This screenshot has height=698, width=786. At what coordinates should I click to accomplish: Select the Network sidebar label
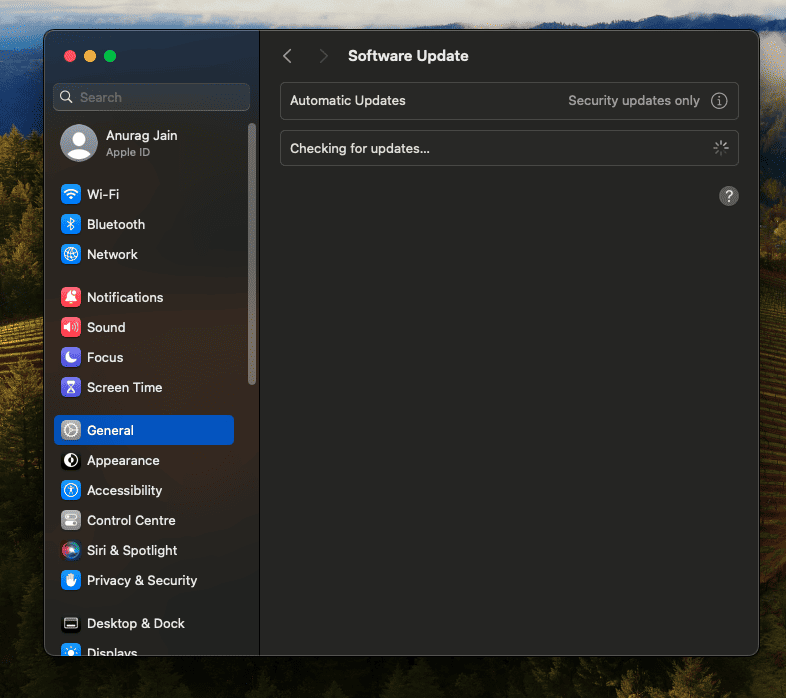coord(112,255)
